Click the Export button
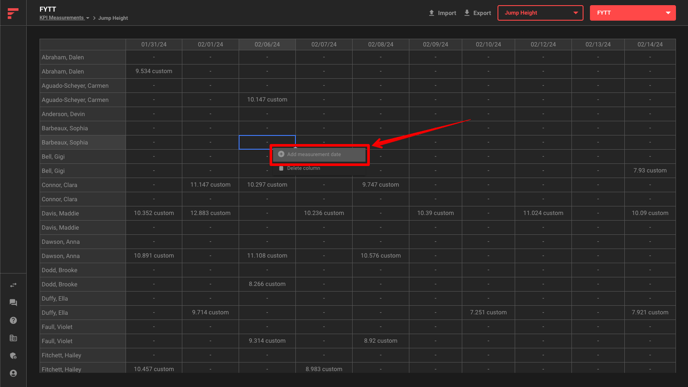This screenshot has width=688, height=387. coord(477,13)
